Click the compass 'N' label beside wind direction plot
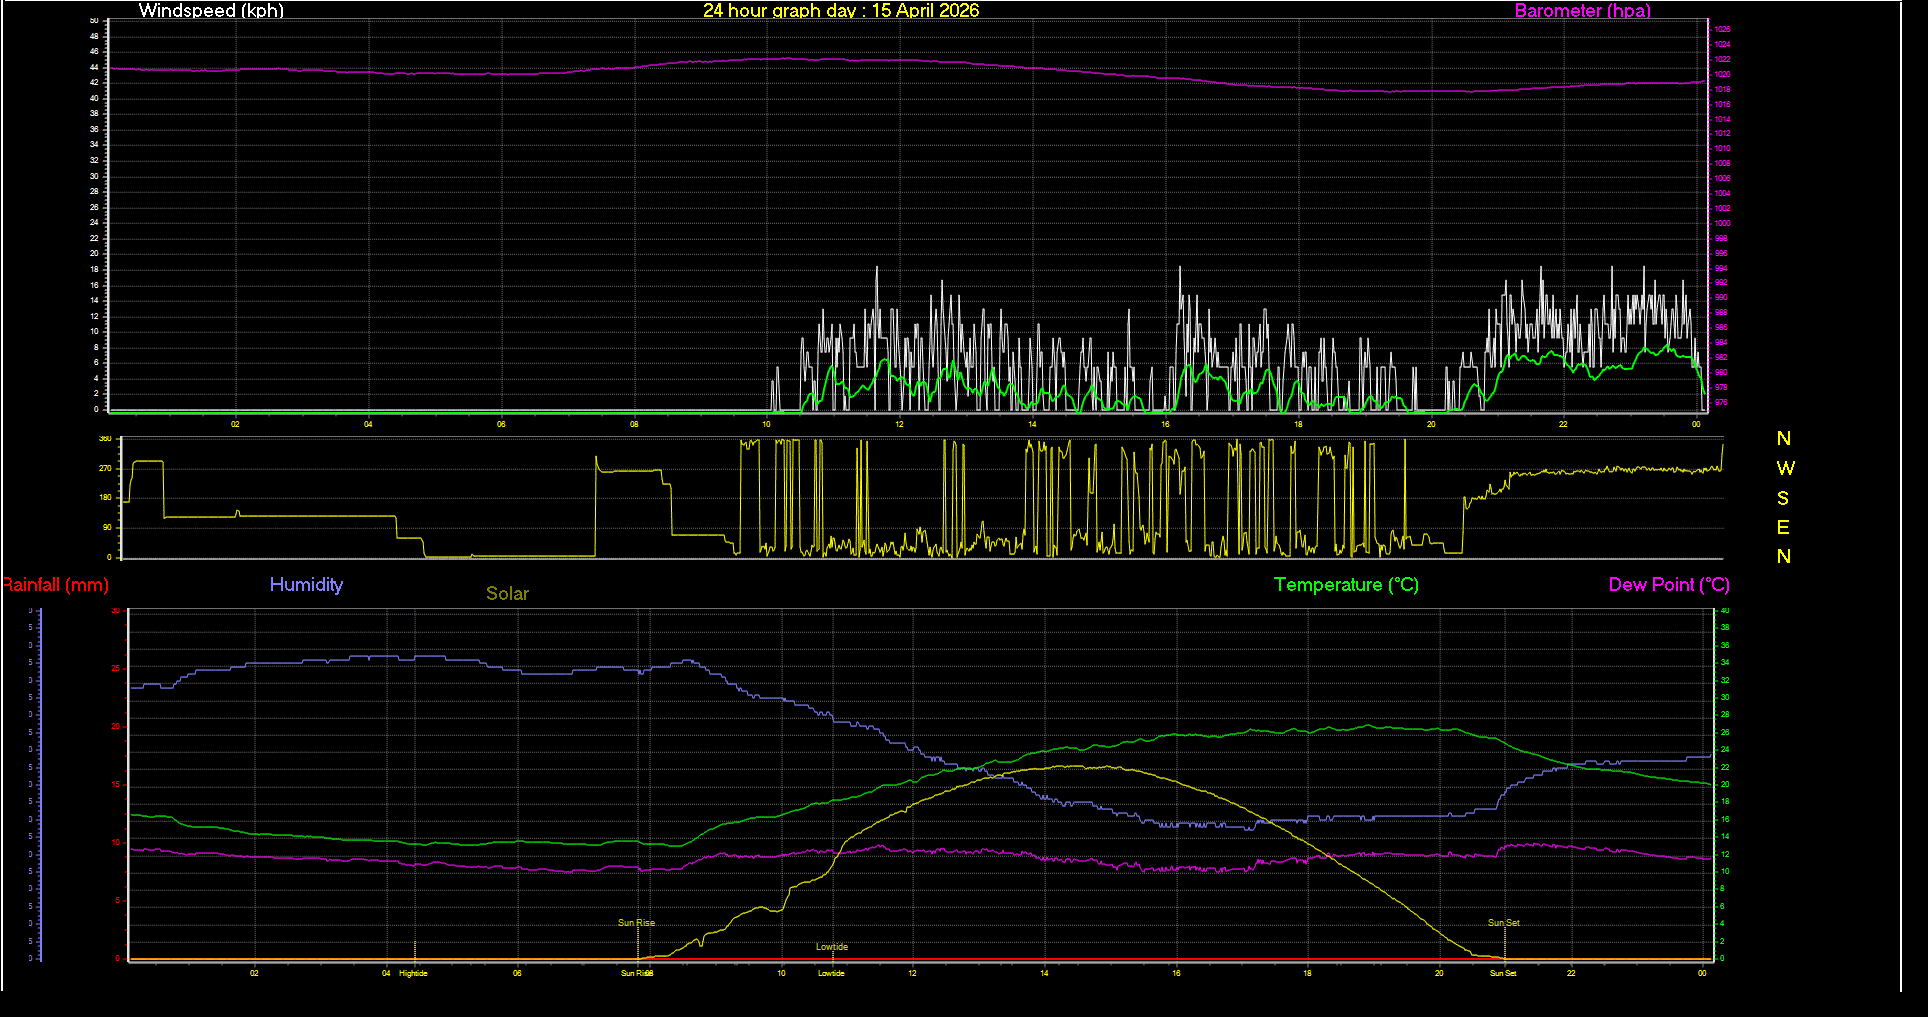 [x=1783, y=437]
